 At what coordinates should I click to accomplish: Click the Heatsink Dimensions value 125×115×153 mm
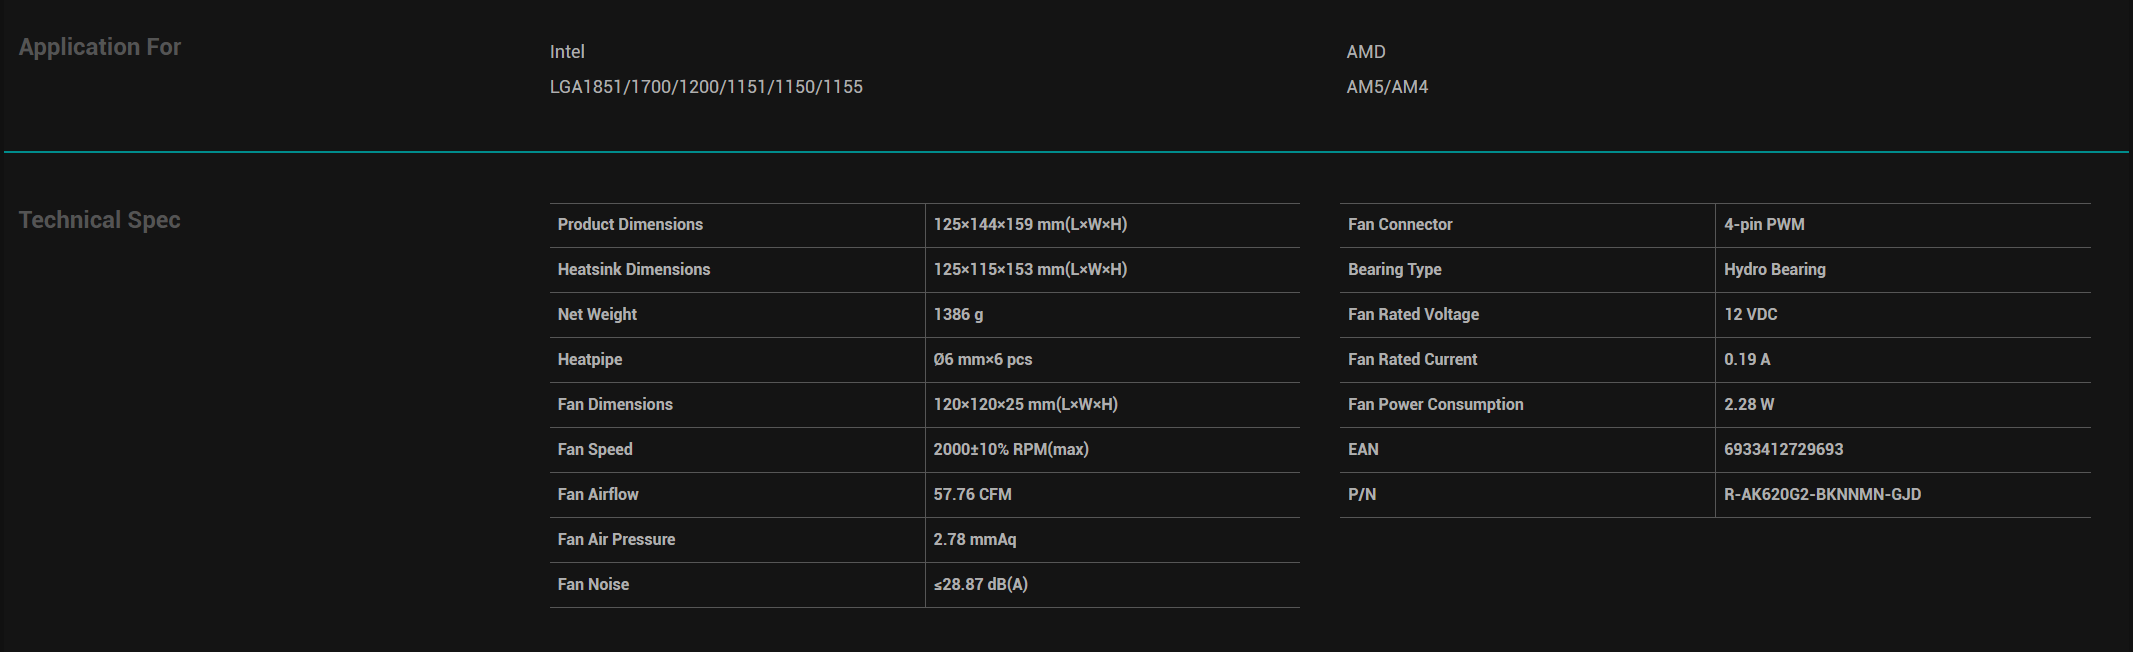(x=1030, y=270)
